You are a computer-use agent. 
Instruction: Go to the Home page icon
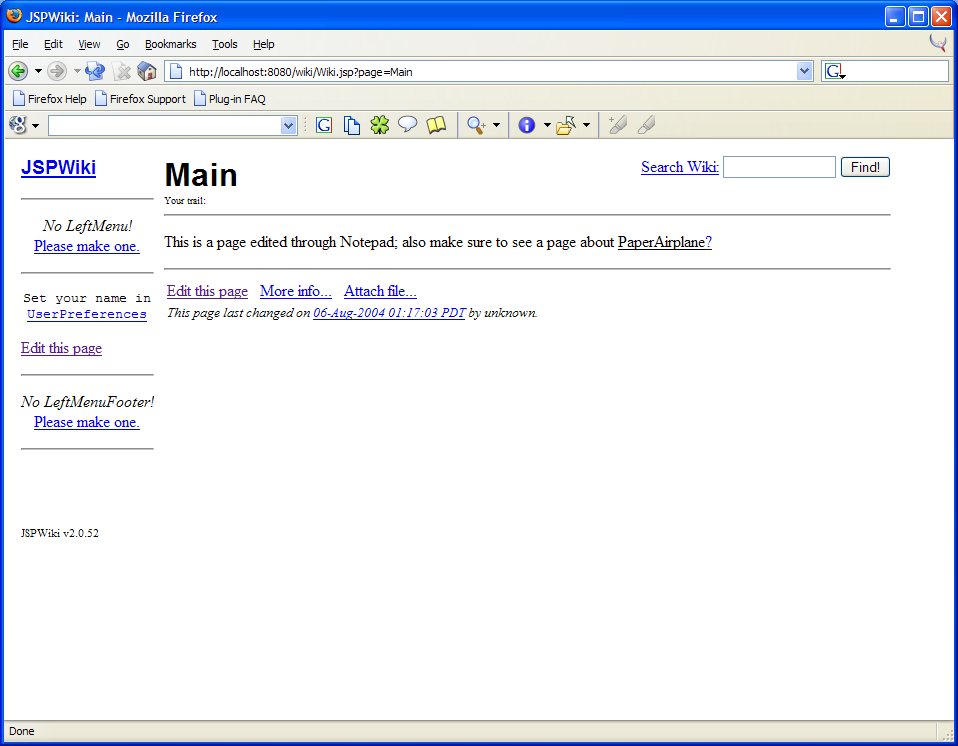pyautogui.click(x=147, y=71)
